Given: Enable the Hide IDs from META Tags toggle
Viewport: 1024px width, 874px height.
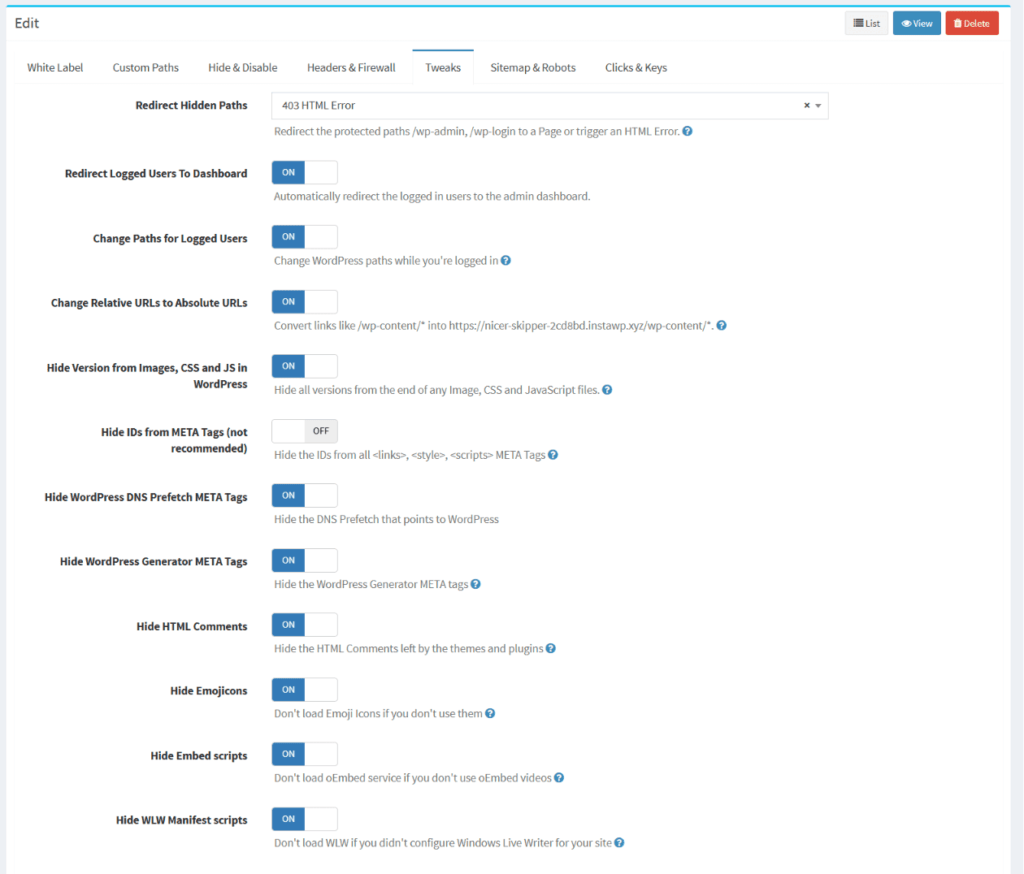Looking at the screenshot, I should (304, 430).
